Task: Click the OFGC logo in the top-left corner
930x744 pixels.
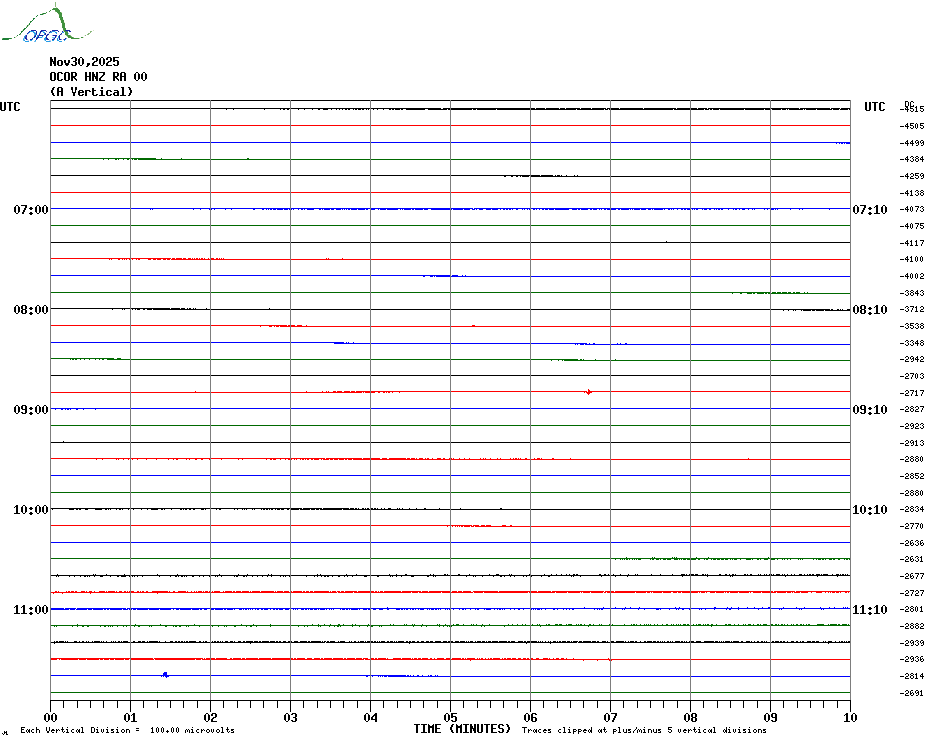Action: (x=36, y=26)
